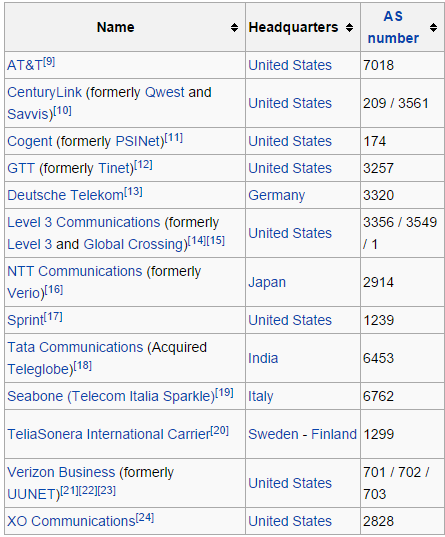Viewport: 445px width, 537px height.
Task: Open citation [17] after Sprint
Action: [53, 317]
